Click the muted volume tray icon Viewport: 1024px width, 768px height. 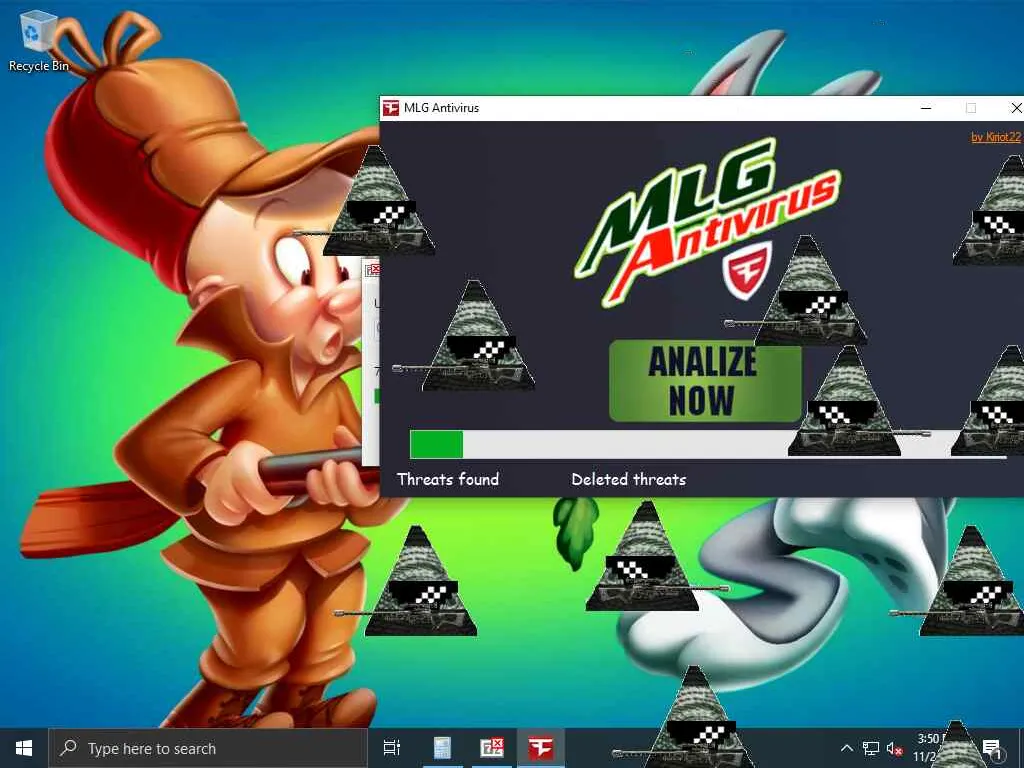point(895,748)
